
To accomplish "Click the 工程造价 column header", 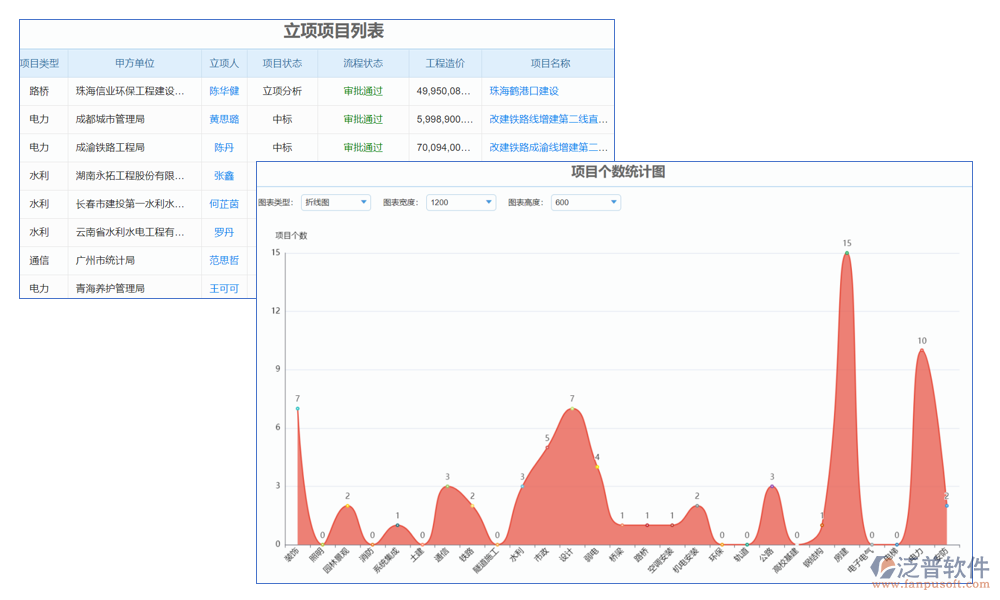I will pyautogui.click(x=445, y=63).
